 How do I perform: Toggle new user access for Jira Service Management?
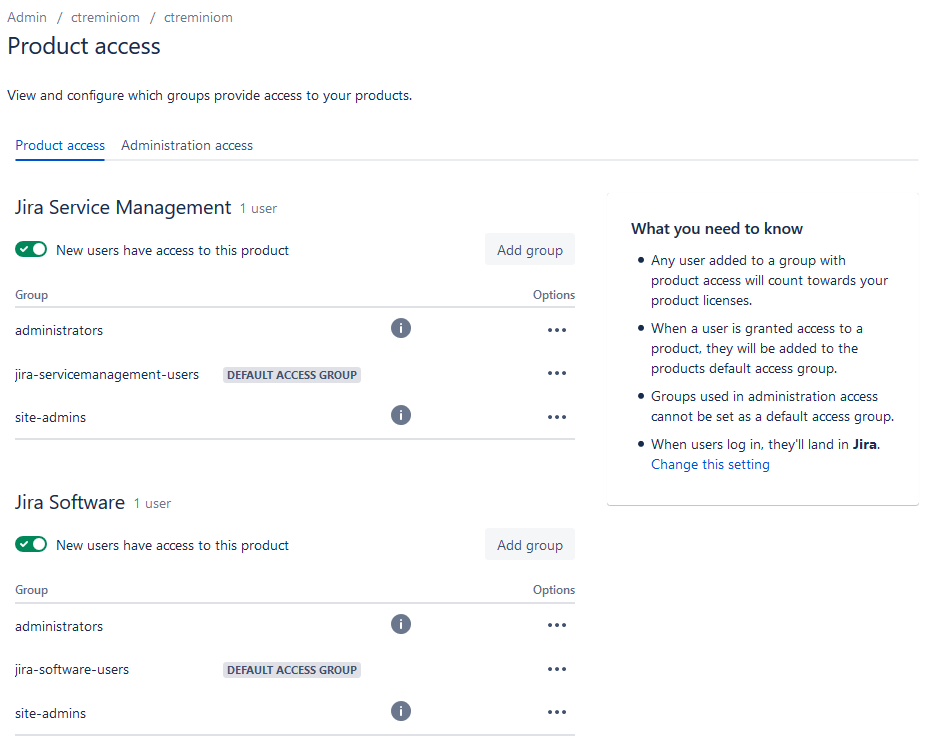31,250
